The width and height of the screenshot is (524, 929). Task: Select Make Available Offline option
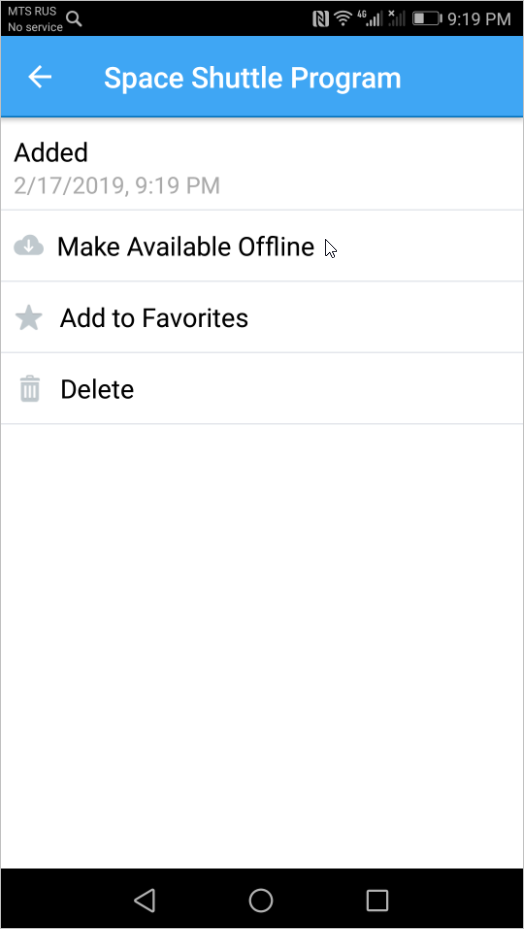tap(262, 246)
